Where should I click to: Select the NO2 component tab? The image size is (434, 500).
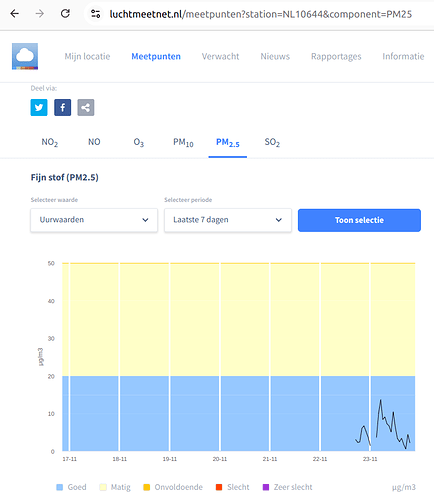[x=50, y=143]
